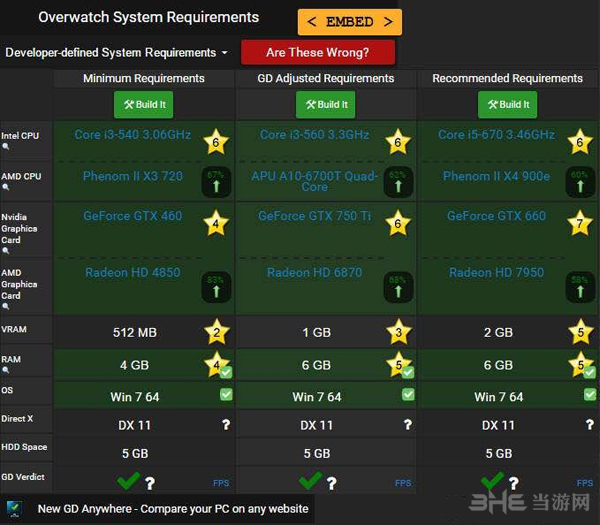Image resolution: width=600 pixels, height=525 pixels.
Task: Click magnifier icon under Nvidia Graphics Card
Action: click(5, 251)
